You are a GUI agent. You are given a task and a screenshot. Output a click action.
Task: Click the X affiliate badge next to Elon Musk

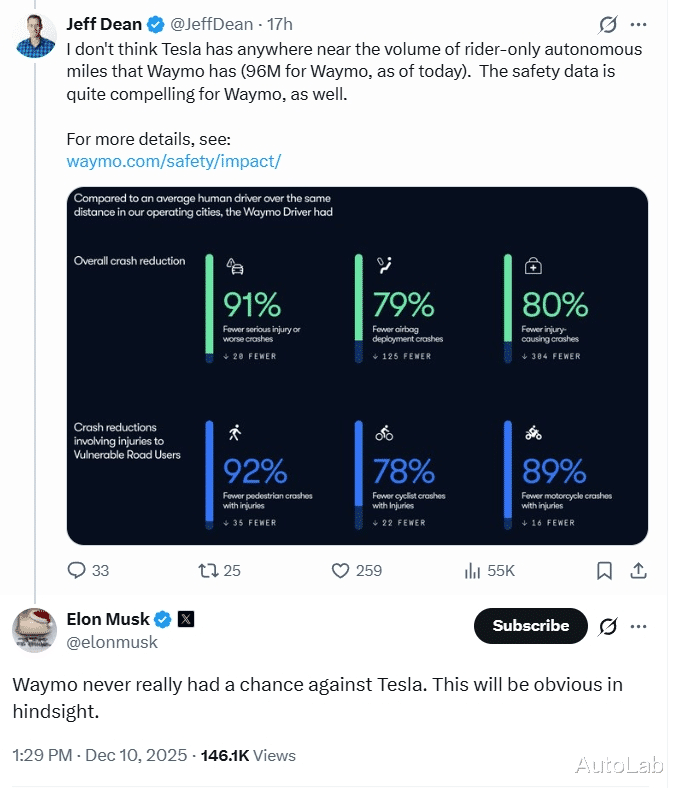coord(186,619)
